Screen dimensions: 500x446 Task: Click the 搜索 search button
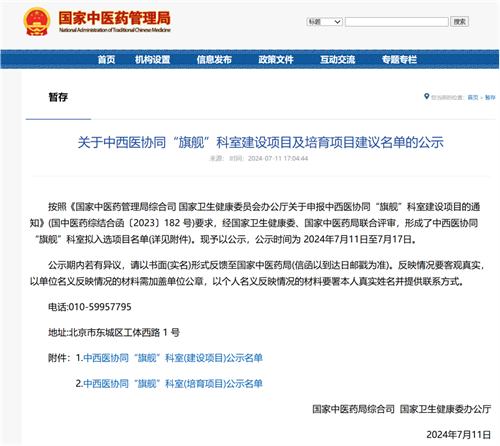point(460,22)
